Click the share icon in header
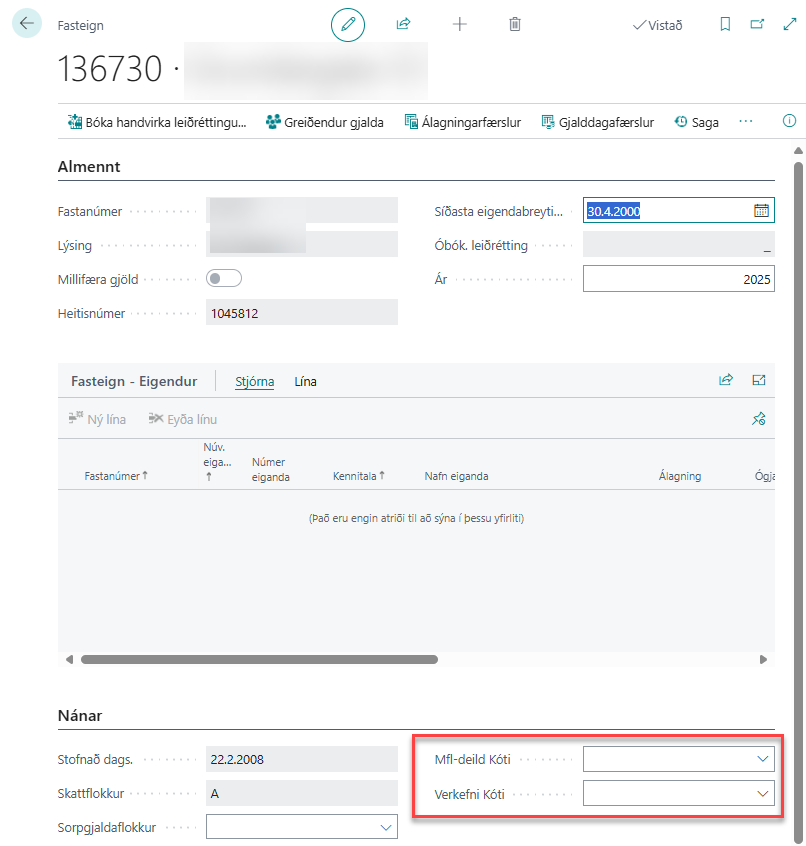This screenshot has height=846, width=806. click(404, 25)
